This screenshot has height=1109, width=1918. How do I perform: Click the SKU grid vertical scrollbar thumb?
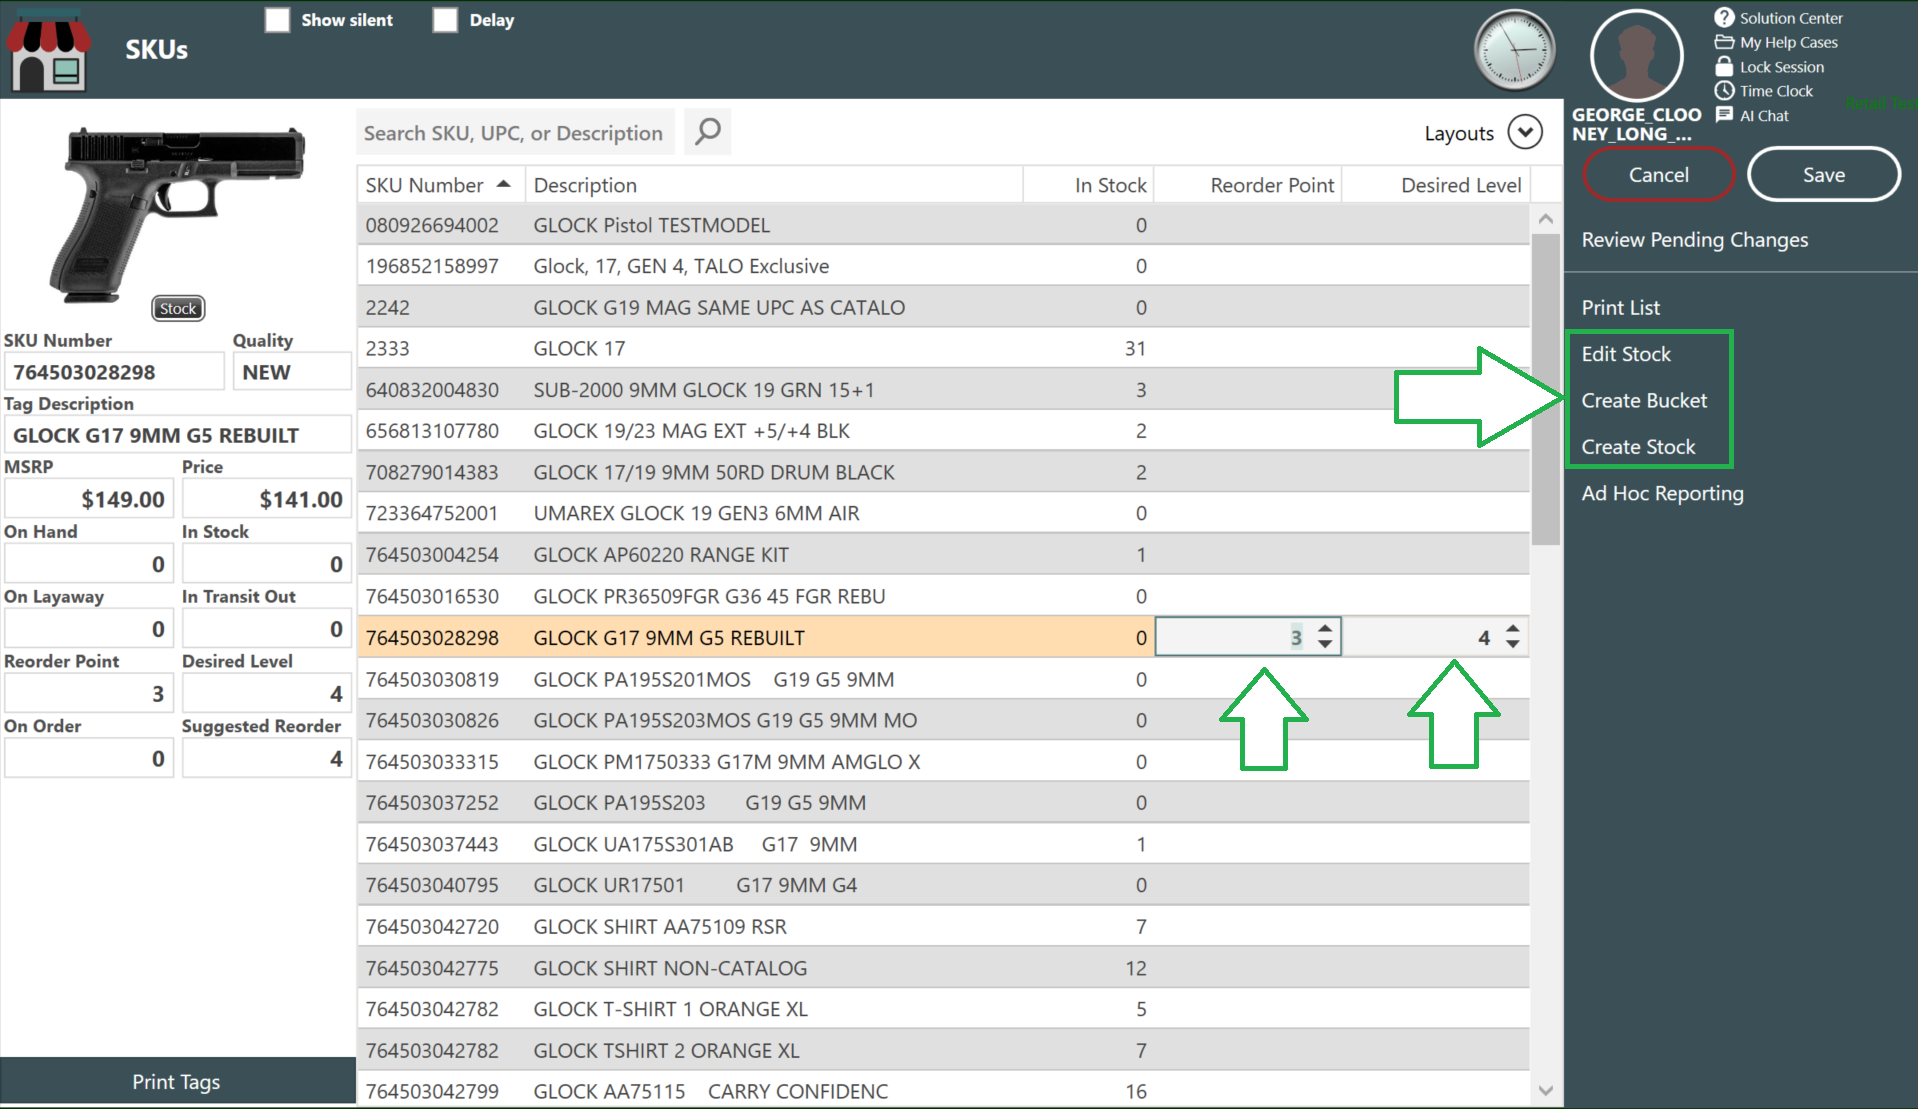tap(1546, 390)
